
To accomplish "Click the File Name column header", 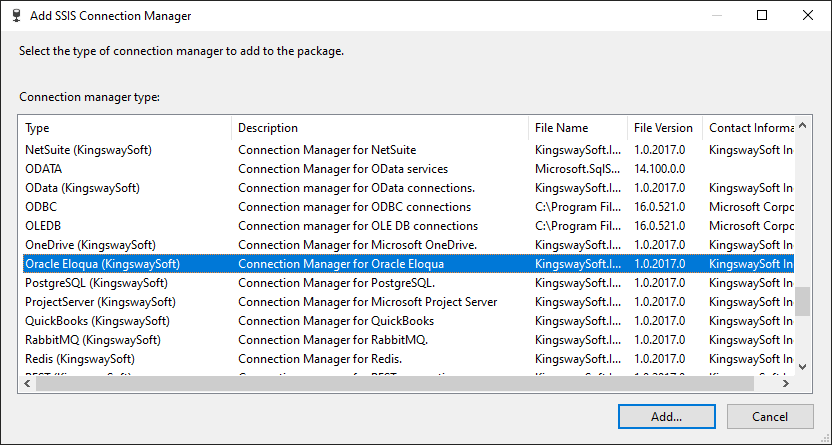I will [578, 128].
